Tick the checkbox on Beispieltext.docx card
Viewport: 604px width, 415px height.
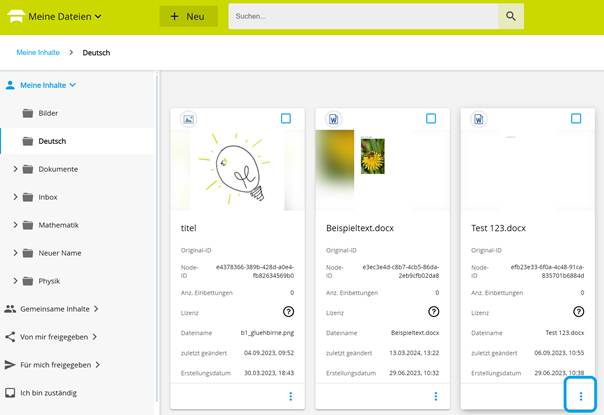click(431, 118)
